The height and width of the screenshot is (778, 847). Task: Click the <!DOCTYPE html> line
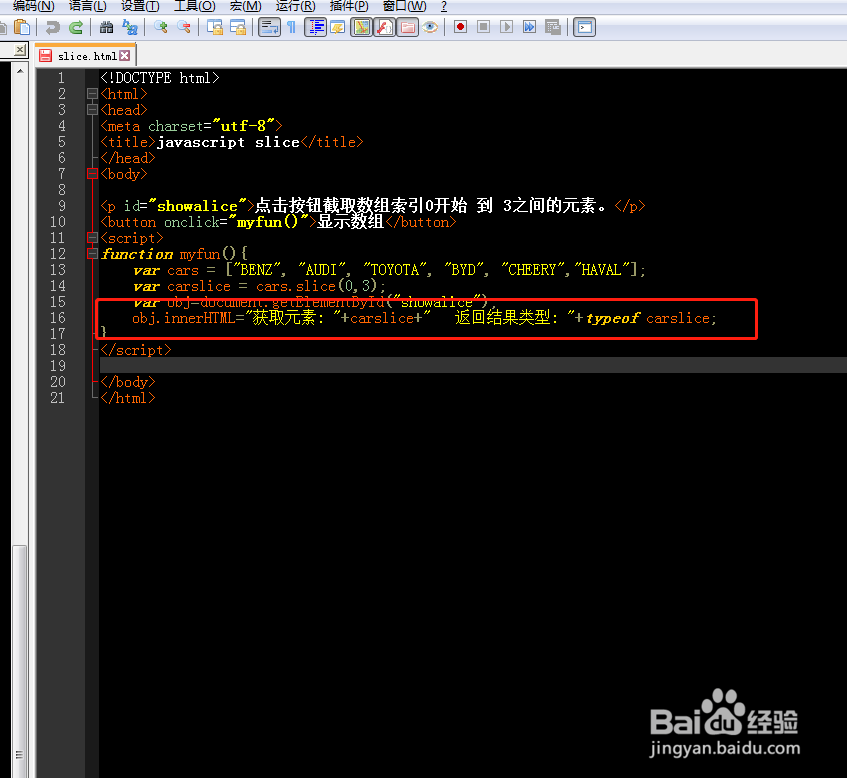[160, 78]
